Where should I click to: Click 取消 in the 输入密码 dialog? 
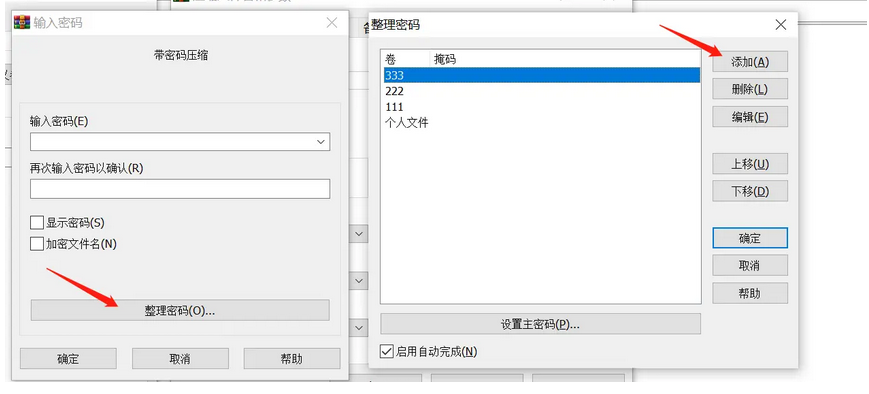(180, 359)
